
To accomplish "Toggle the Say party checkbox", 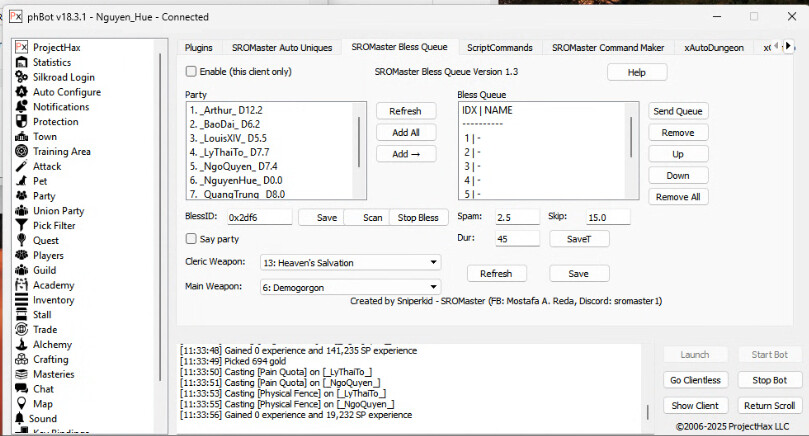I will [x=191, y=239].
